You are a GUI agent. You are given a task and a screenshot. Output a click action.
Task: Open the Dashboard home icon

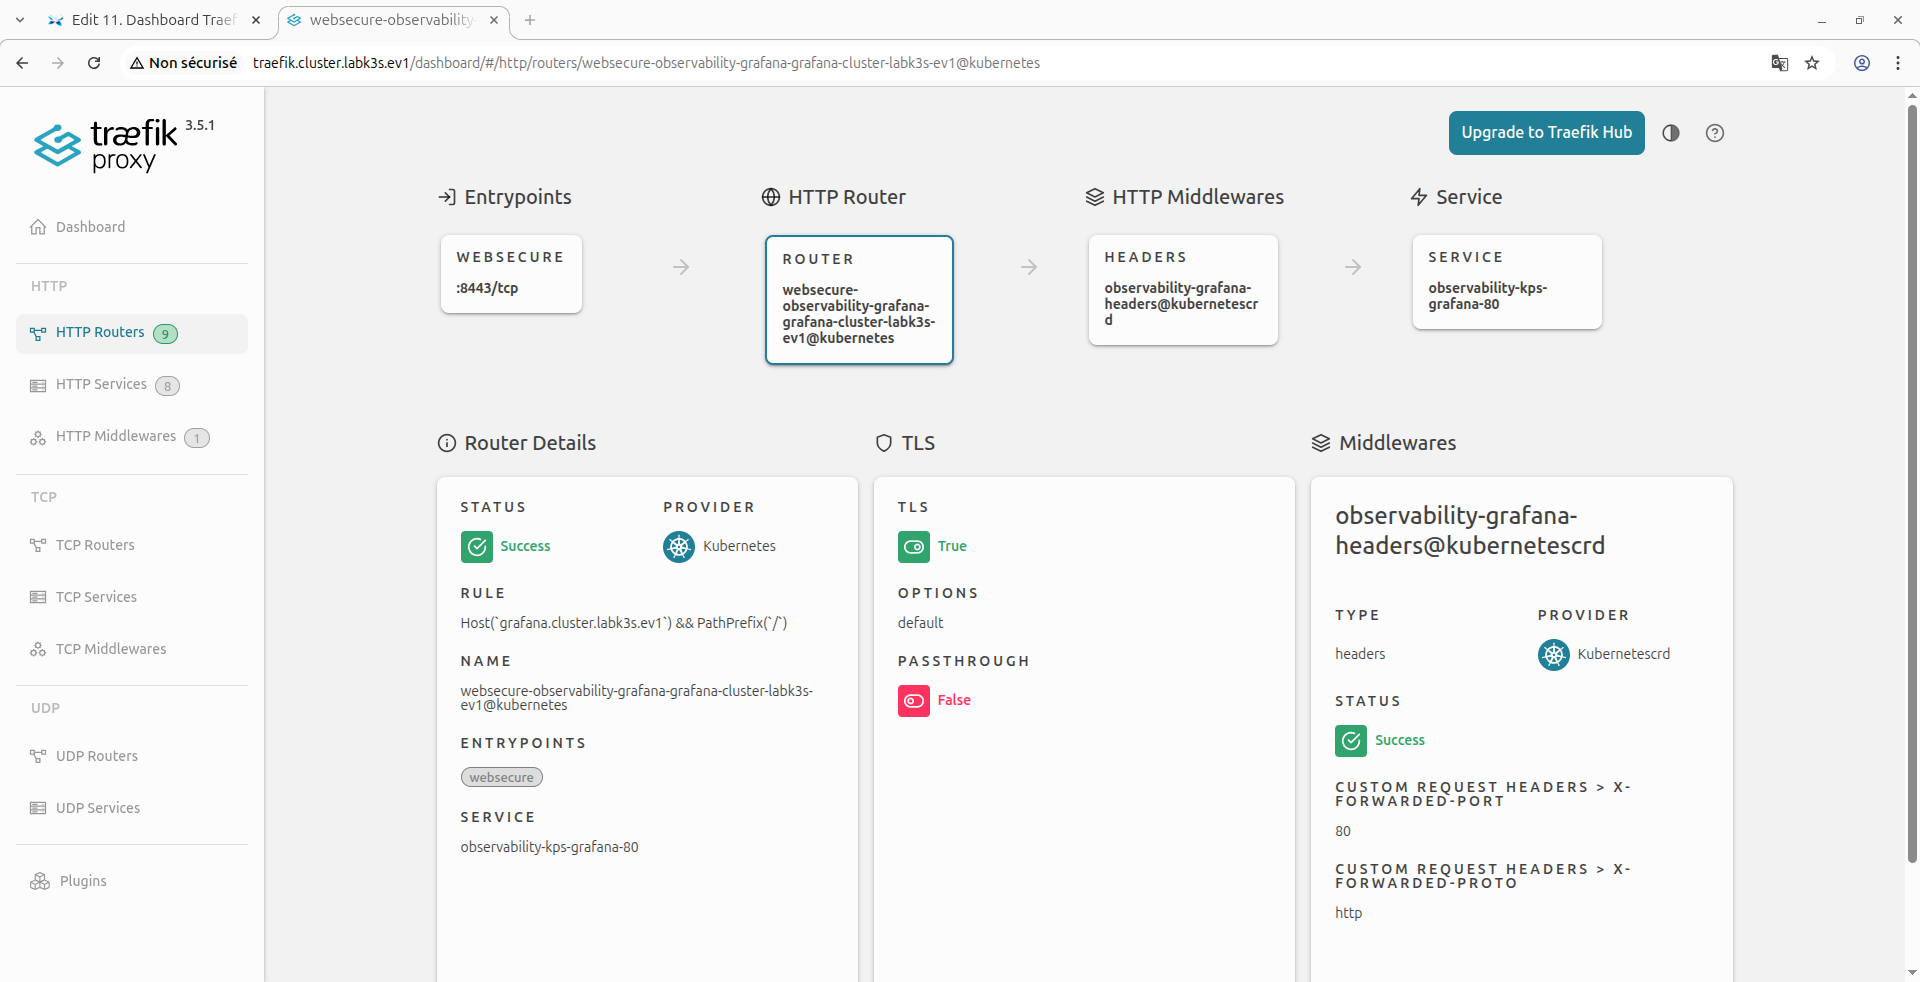[38, 227]
